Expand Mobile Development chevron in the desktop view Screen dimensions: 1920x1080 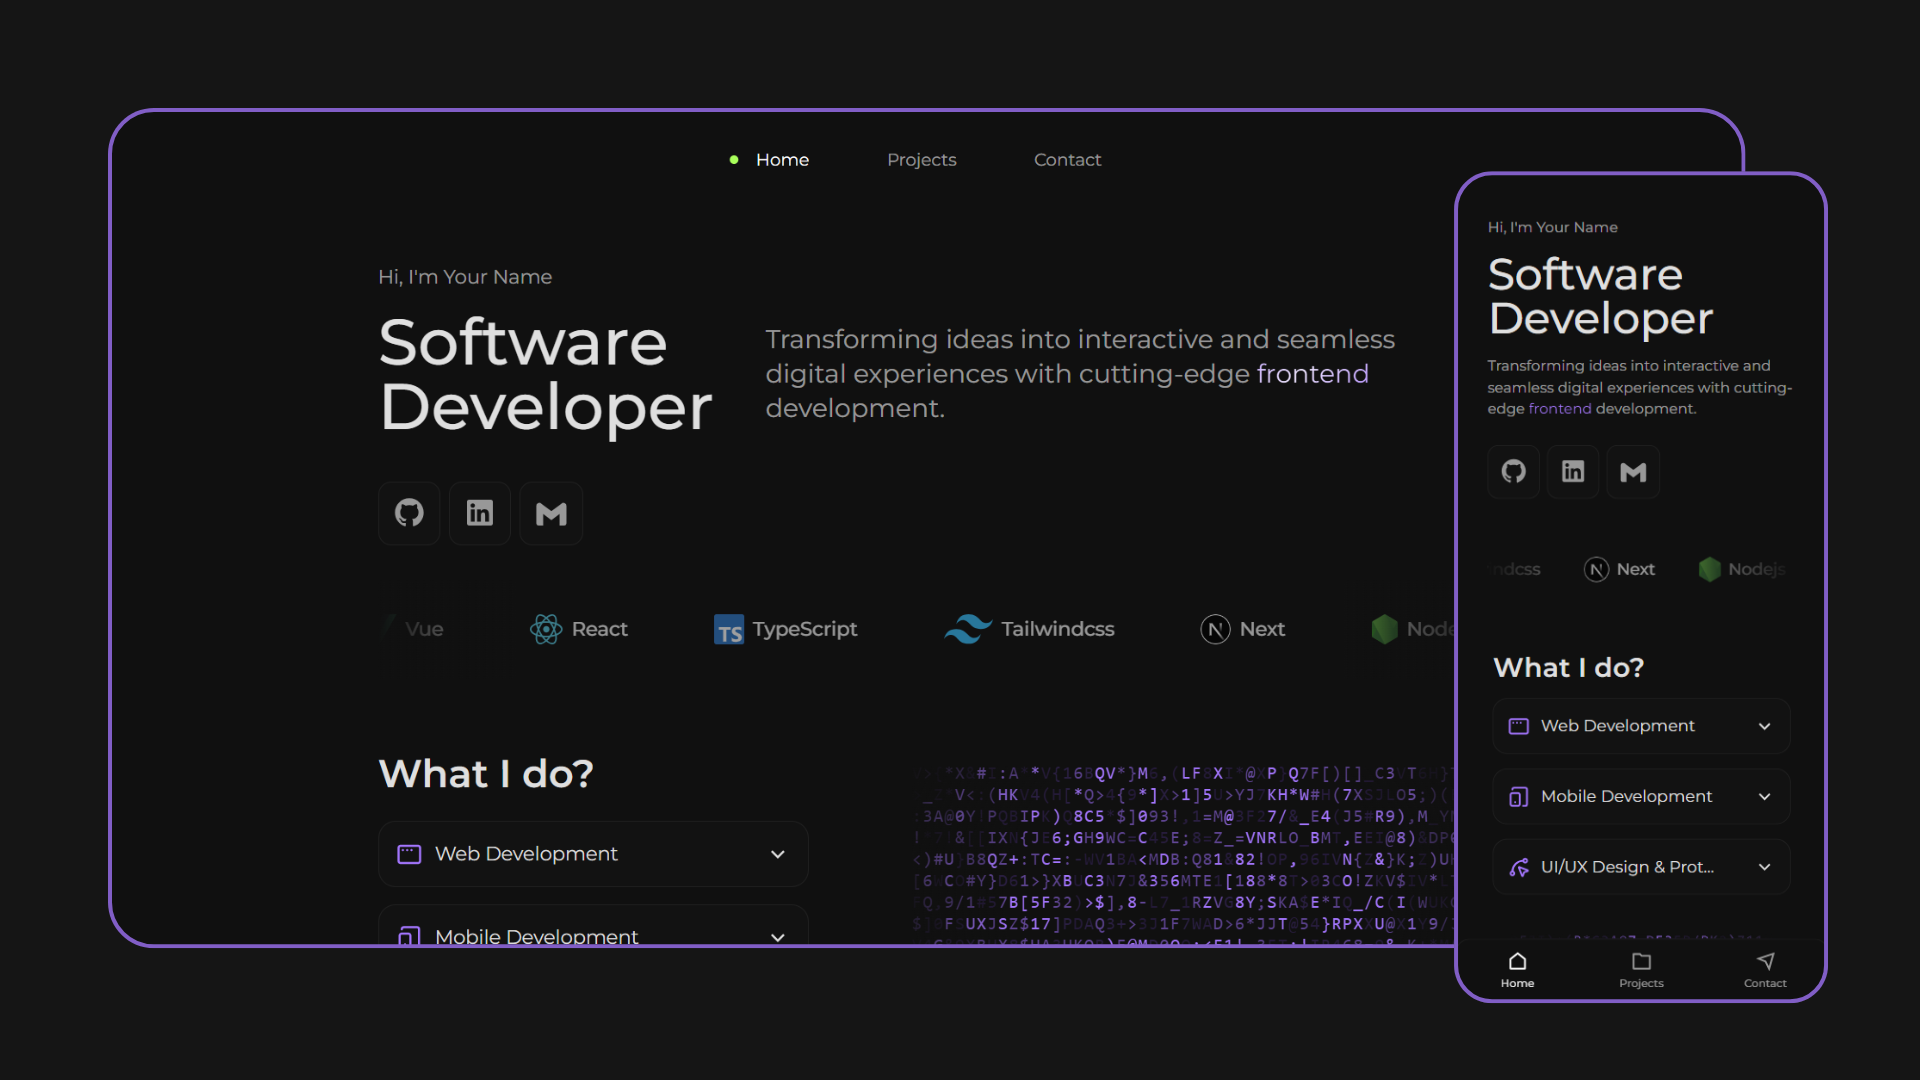778,937
